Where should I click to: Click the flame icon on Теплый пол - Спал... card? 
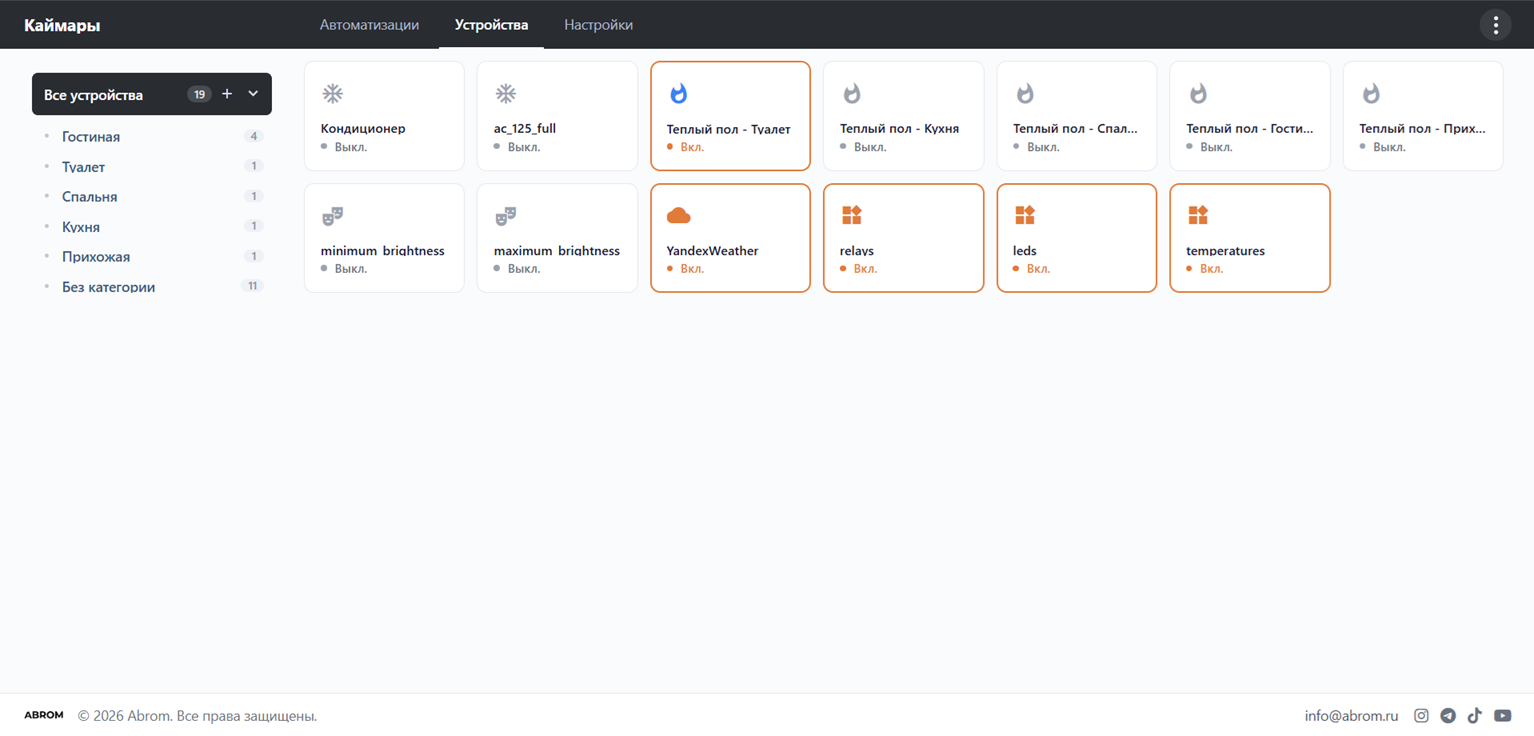click(x=1025, y=93)
